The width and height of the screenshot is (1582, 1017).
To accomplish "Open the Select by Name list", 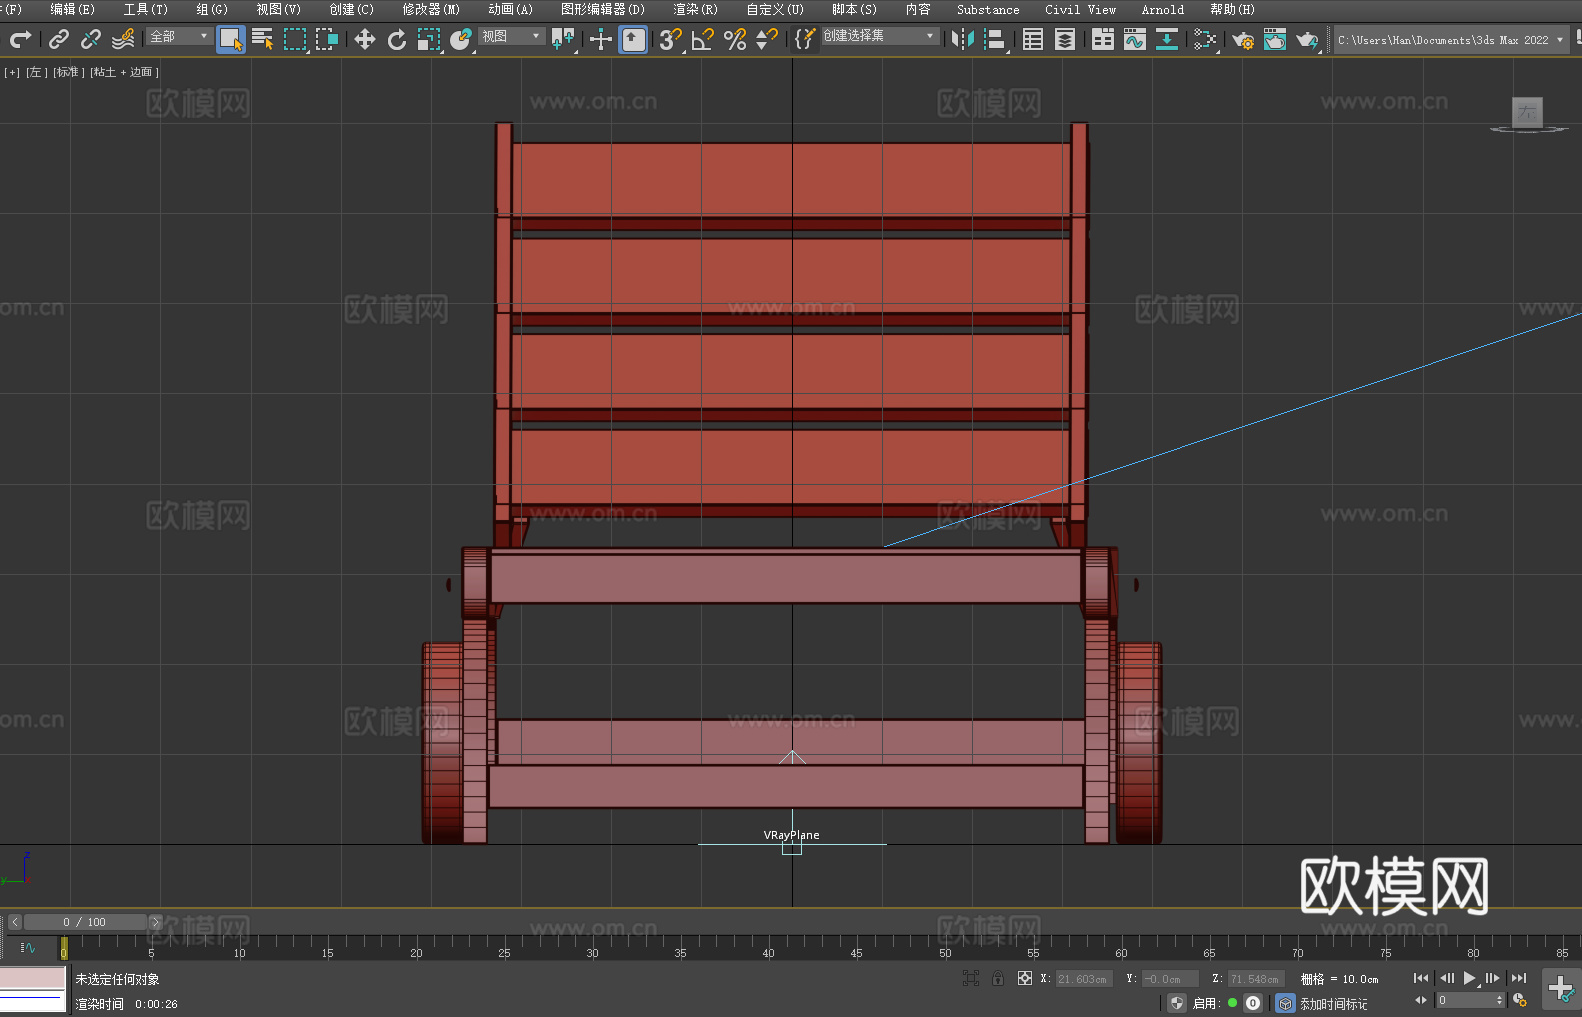I will tap(262, 40).
